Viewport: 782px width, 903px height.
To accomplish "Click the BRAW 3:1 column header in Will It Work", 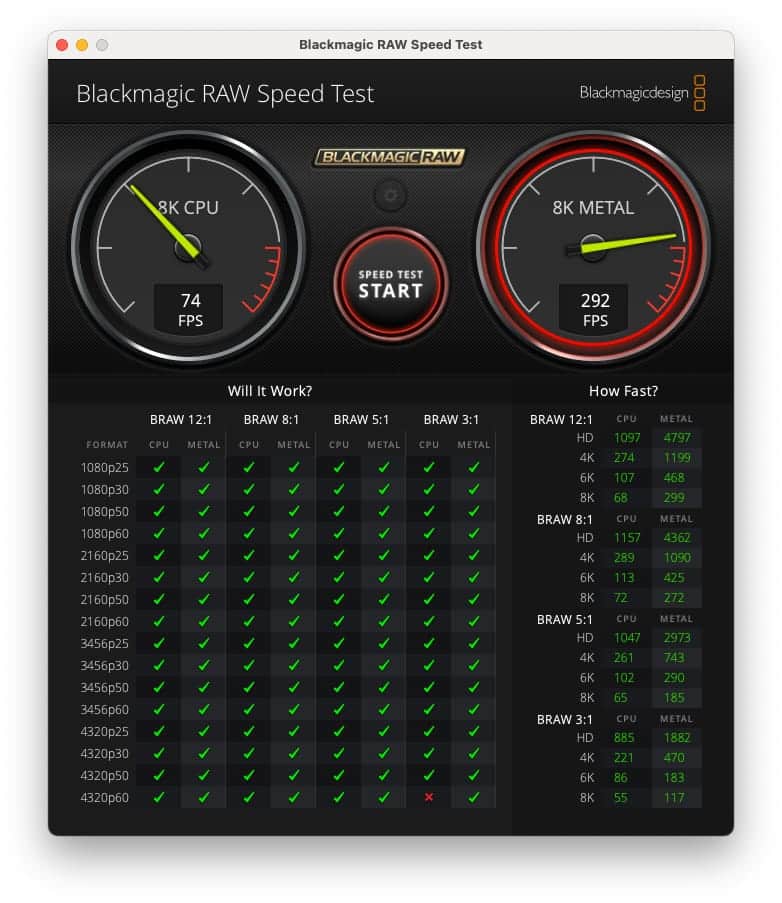I will [x=451, y=420].
